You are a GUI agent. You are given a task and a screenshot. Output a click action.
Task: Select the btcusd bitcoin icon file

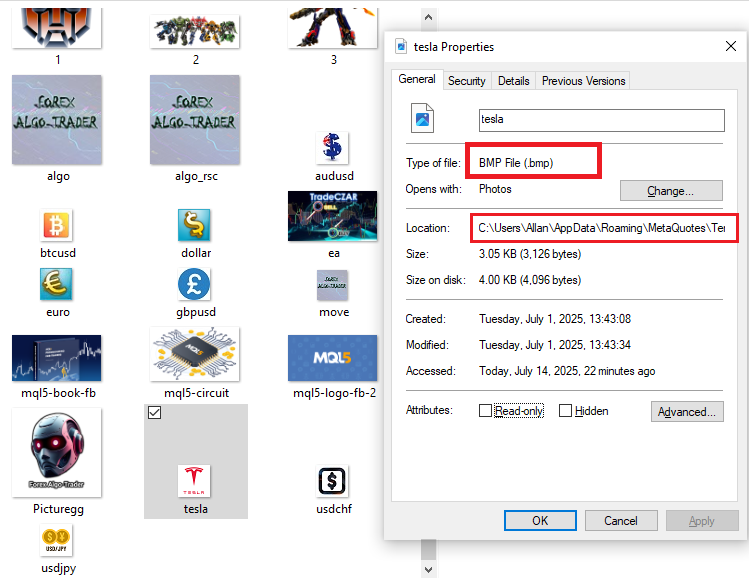click(x=56, y=225)
